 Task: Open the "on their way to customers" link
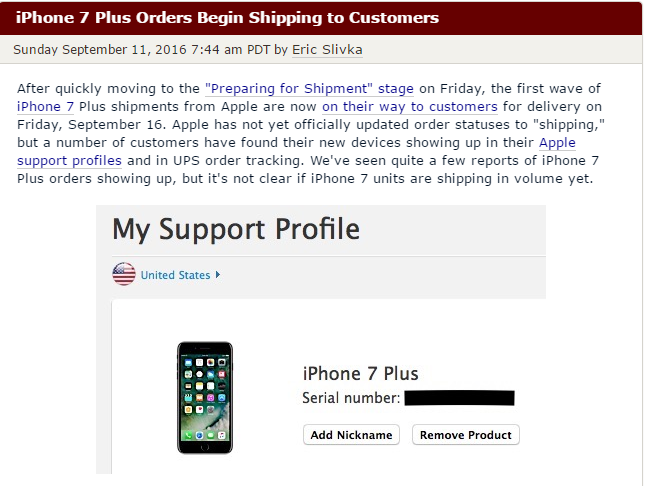pyautogui.click(x=410, y=107)
